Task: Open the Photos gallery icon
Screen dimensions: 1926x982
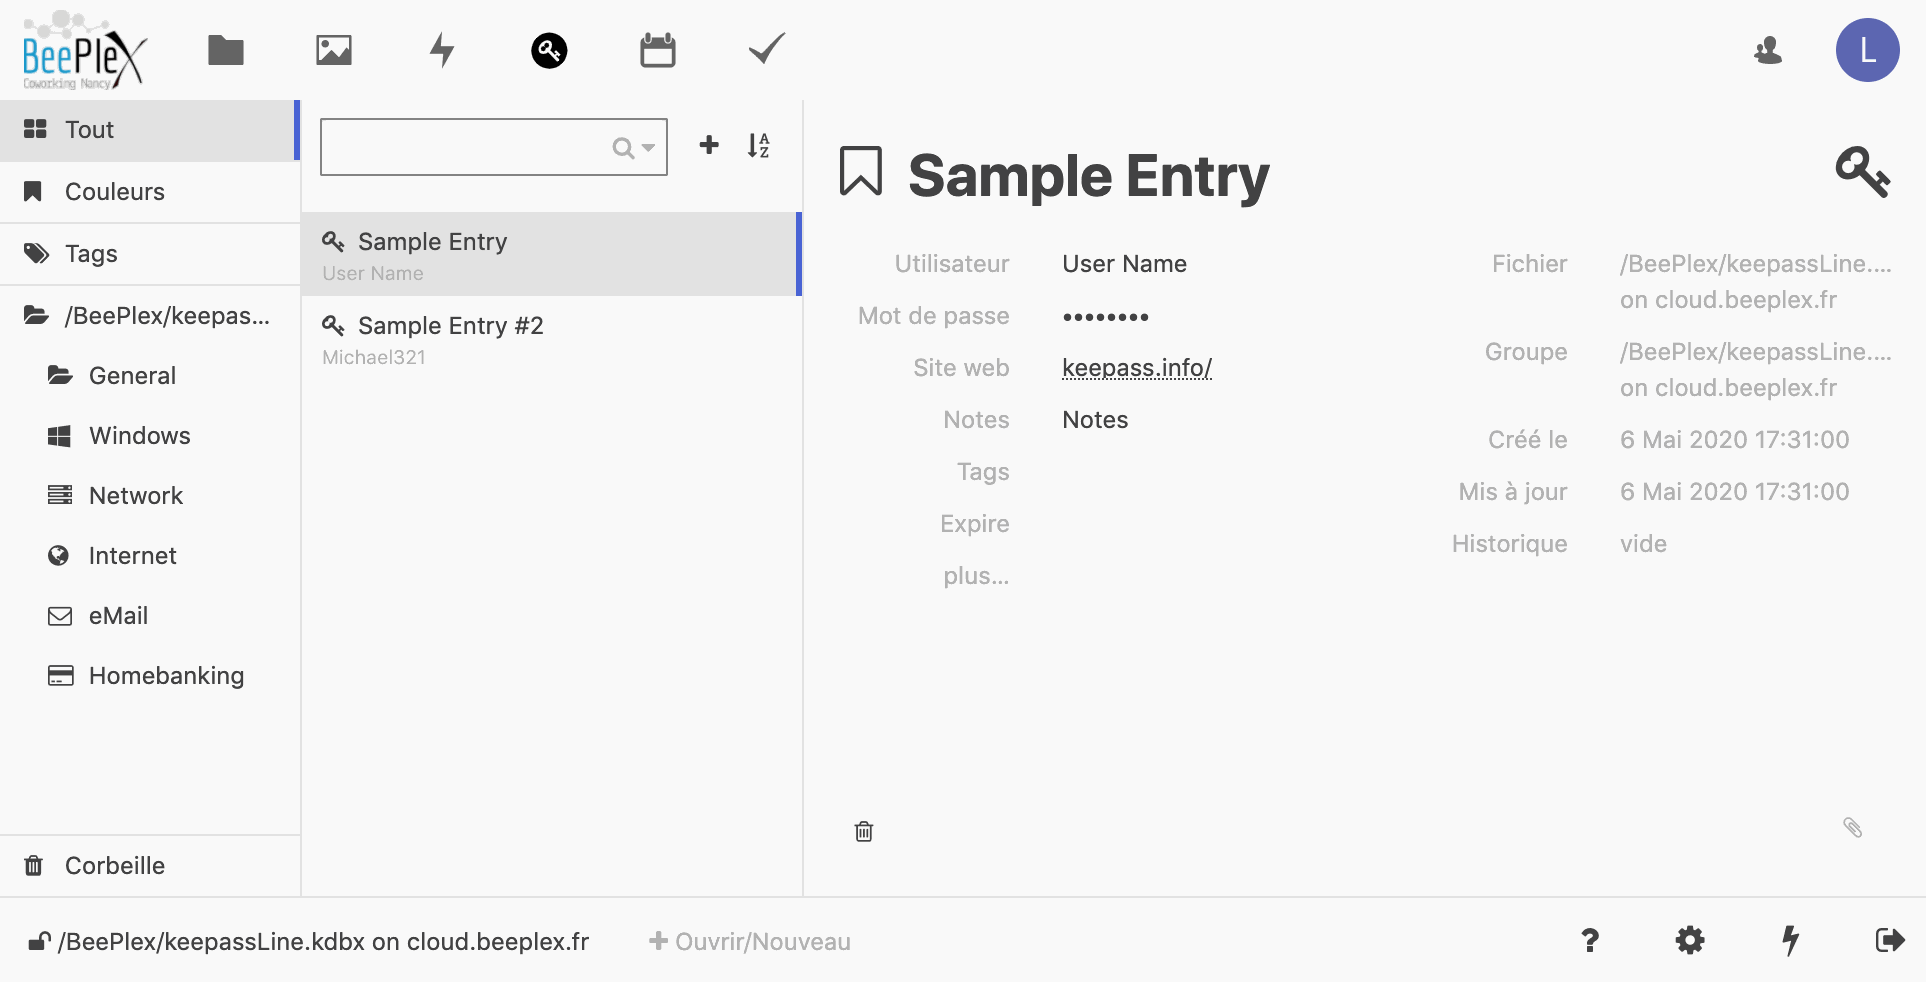Action: tap(334, 50)
